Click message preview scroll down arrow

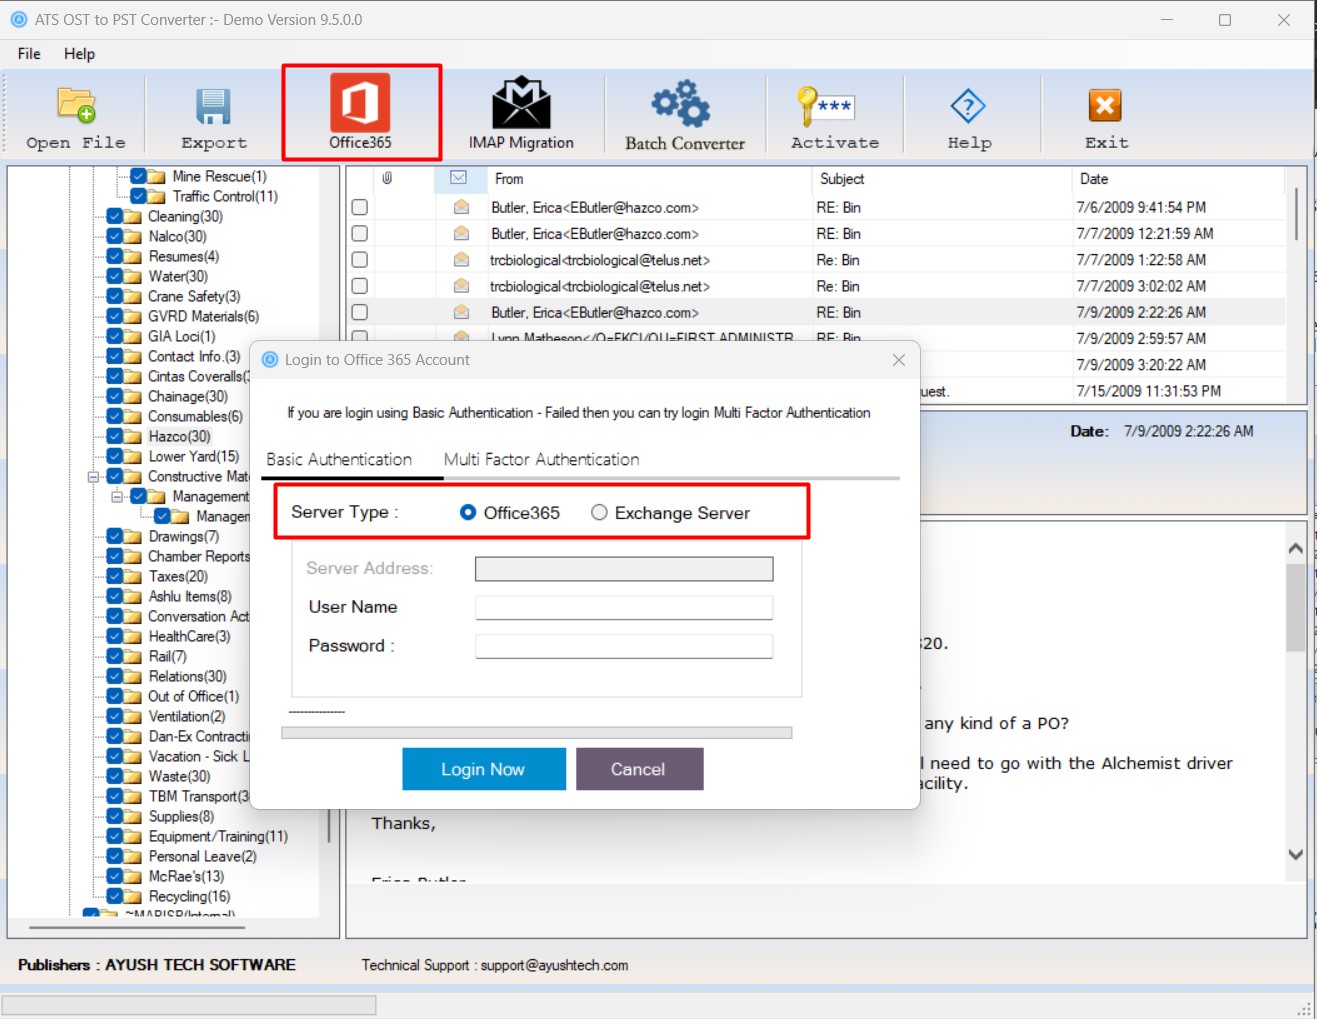(1296, 854)
